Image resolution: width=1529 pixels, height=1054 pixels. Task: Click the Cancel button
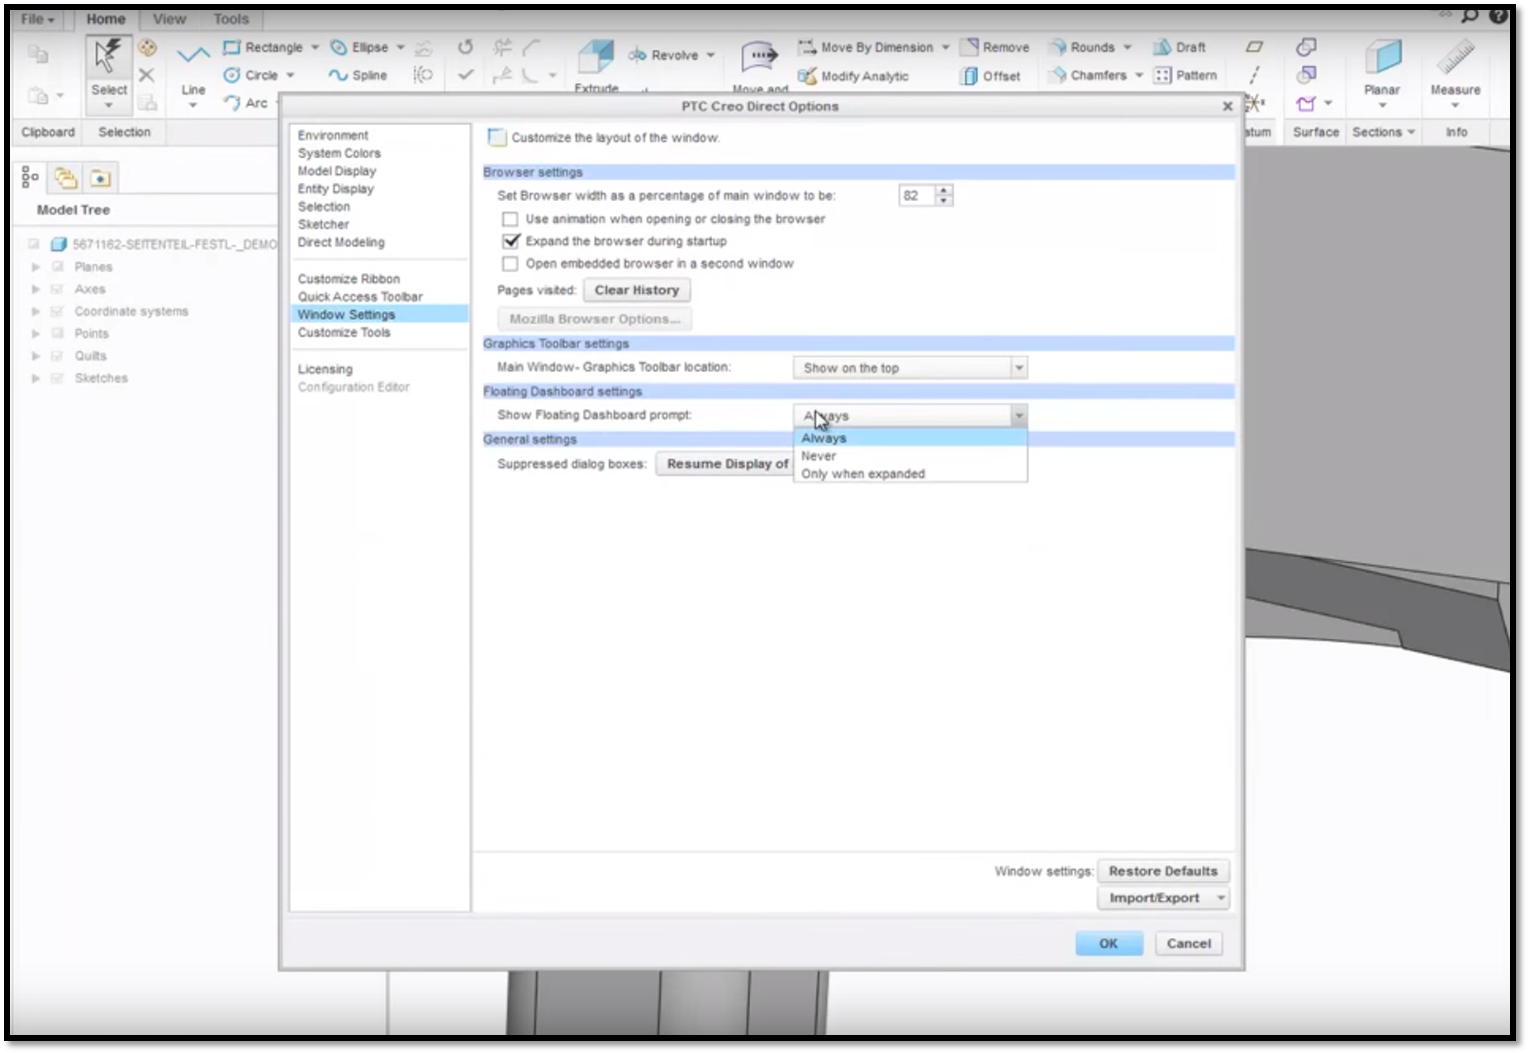1188,943
